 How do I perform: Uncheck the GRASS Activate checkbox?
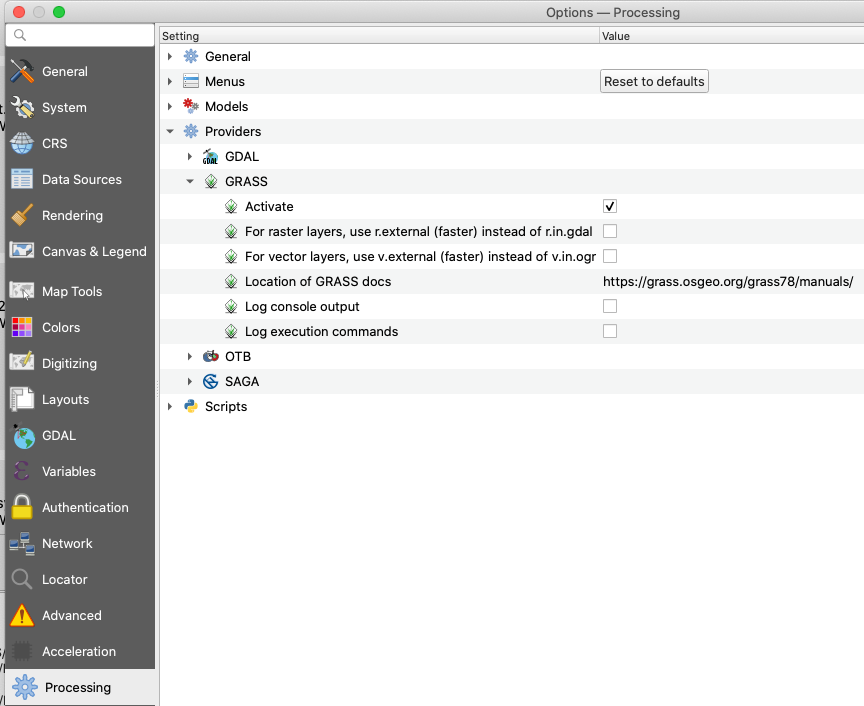tap(610, 206)
